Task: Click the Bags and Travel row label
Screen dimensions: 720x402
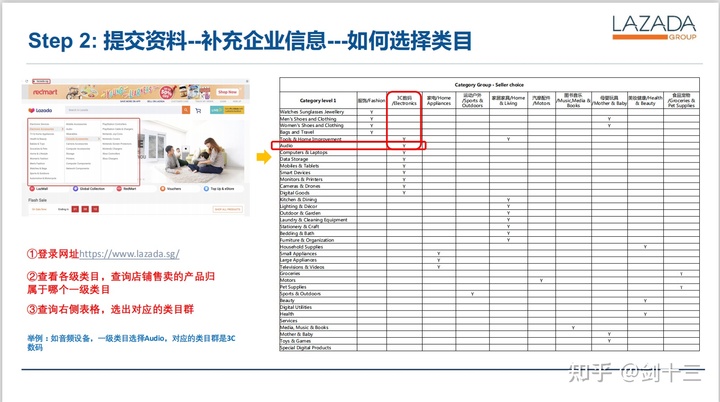Action: coord(297,132)
